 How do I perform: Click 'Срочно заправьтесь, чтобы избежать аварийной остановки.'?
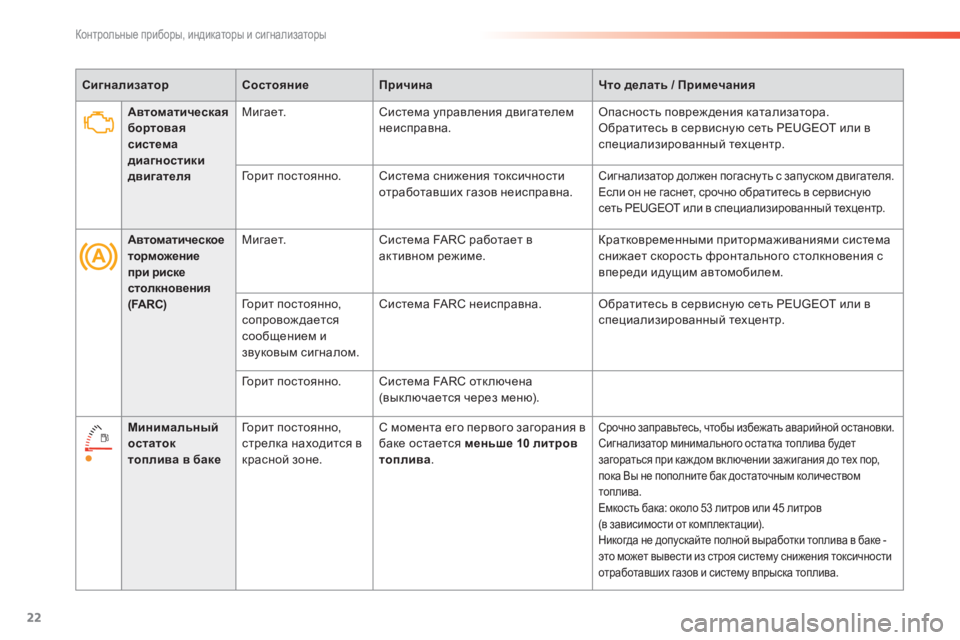[746, 427]
